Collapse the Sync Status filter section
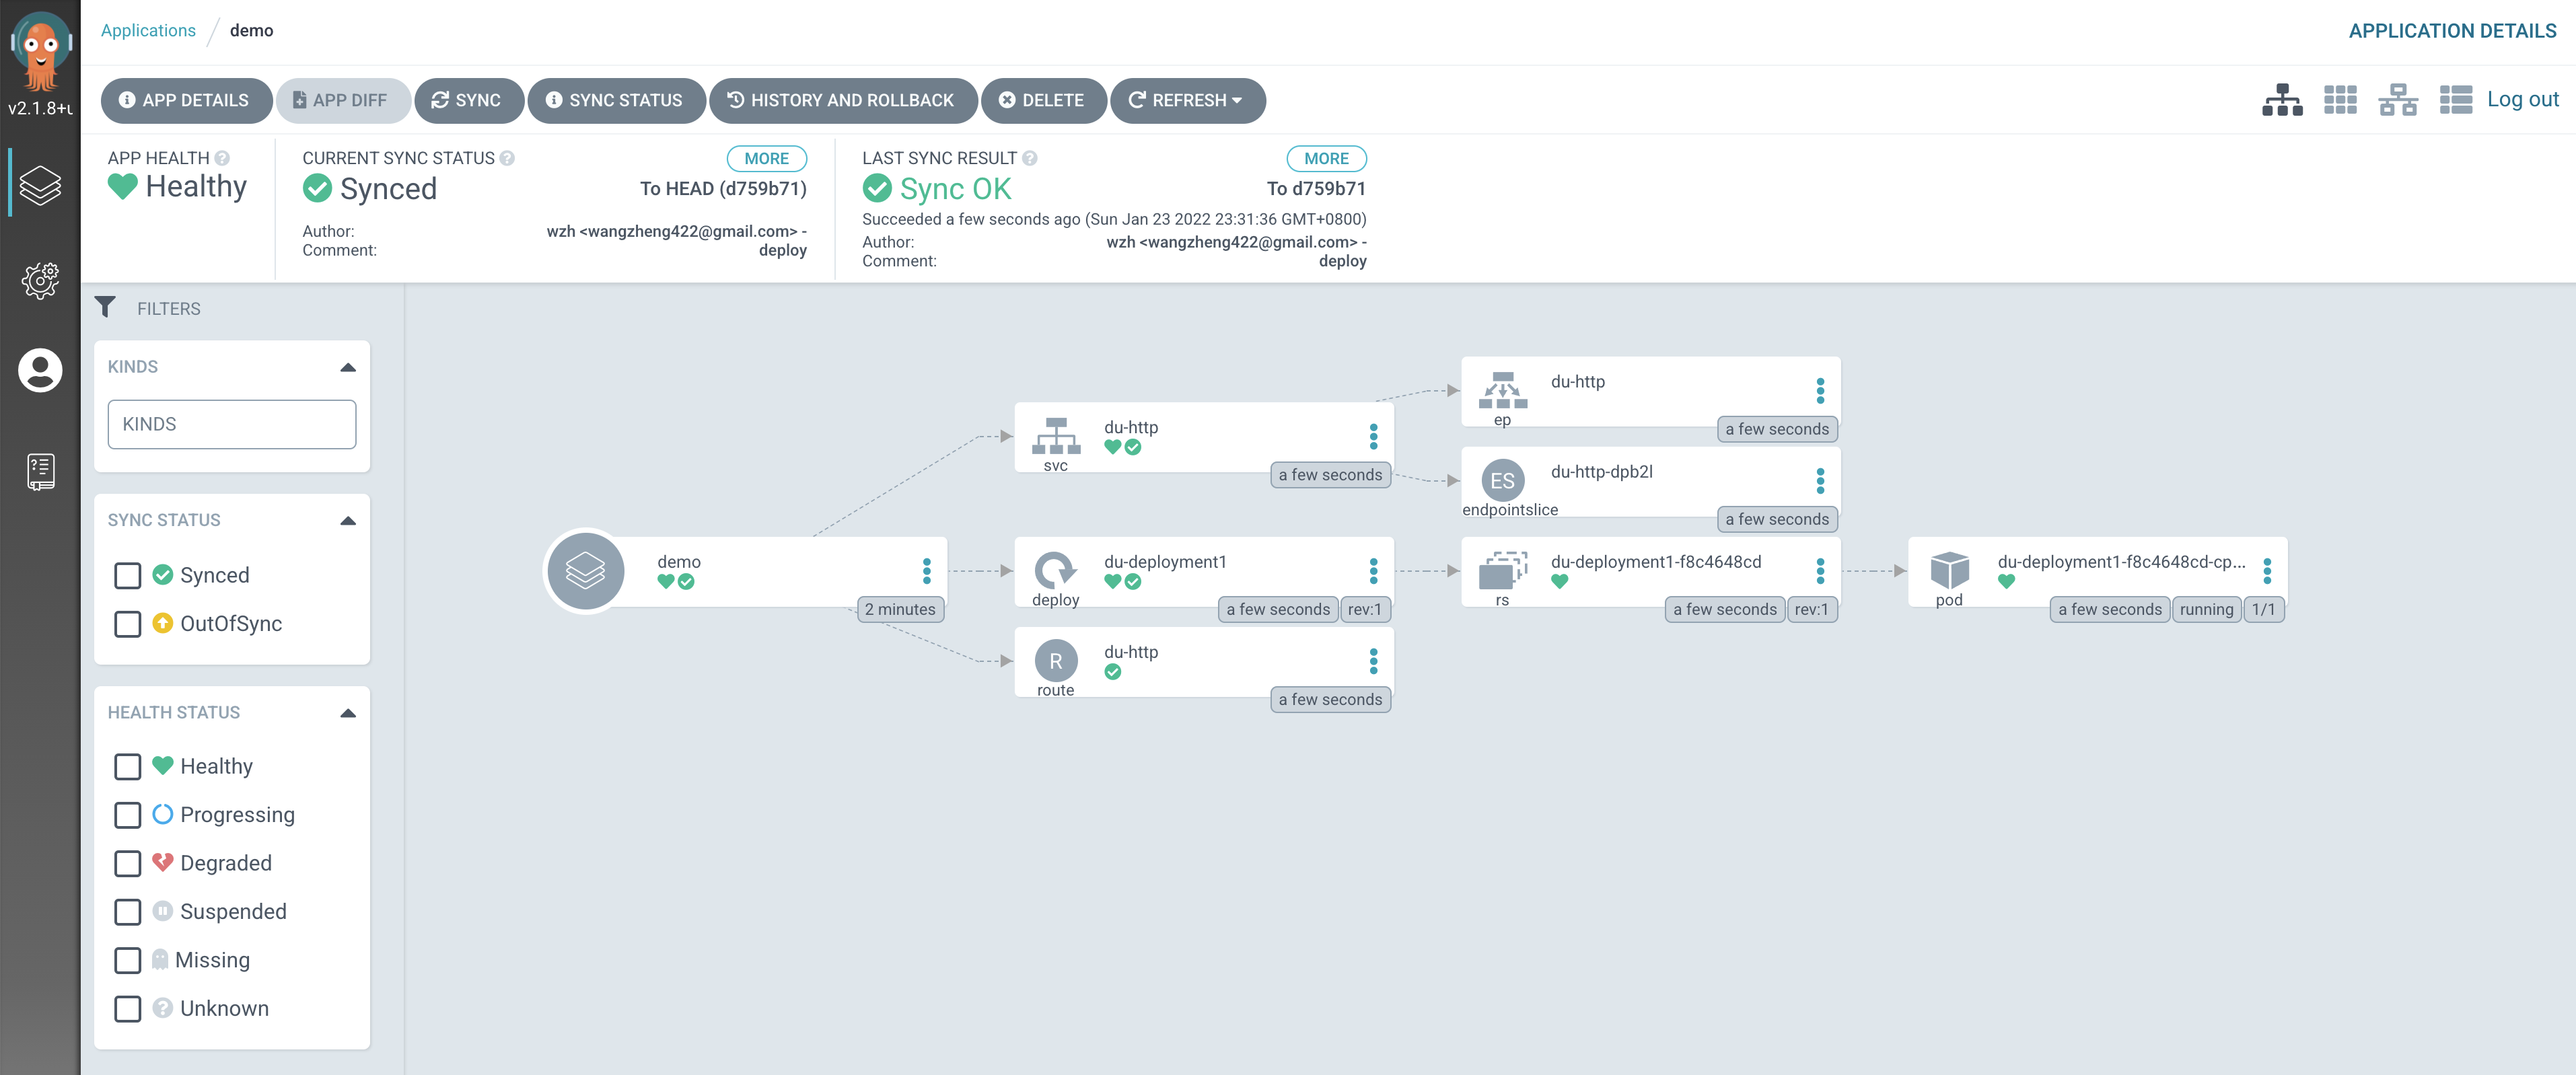 click(347, 521)
